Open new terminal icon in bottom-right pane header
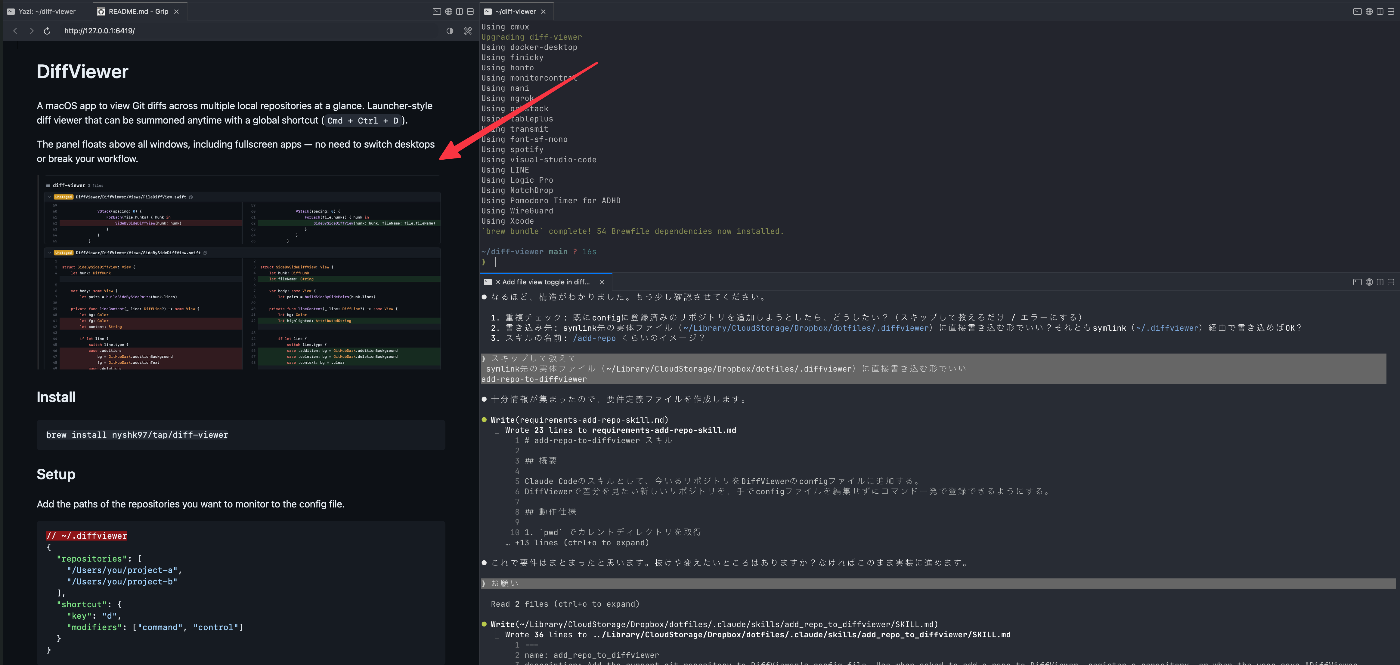 tap(1357, 283)
